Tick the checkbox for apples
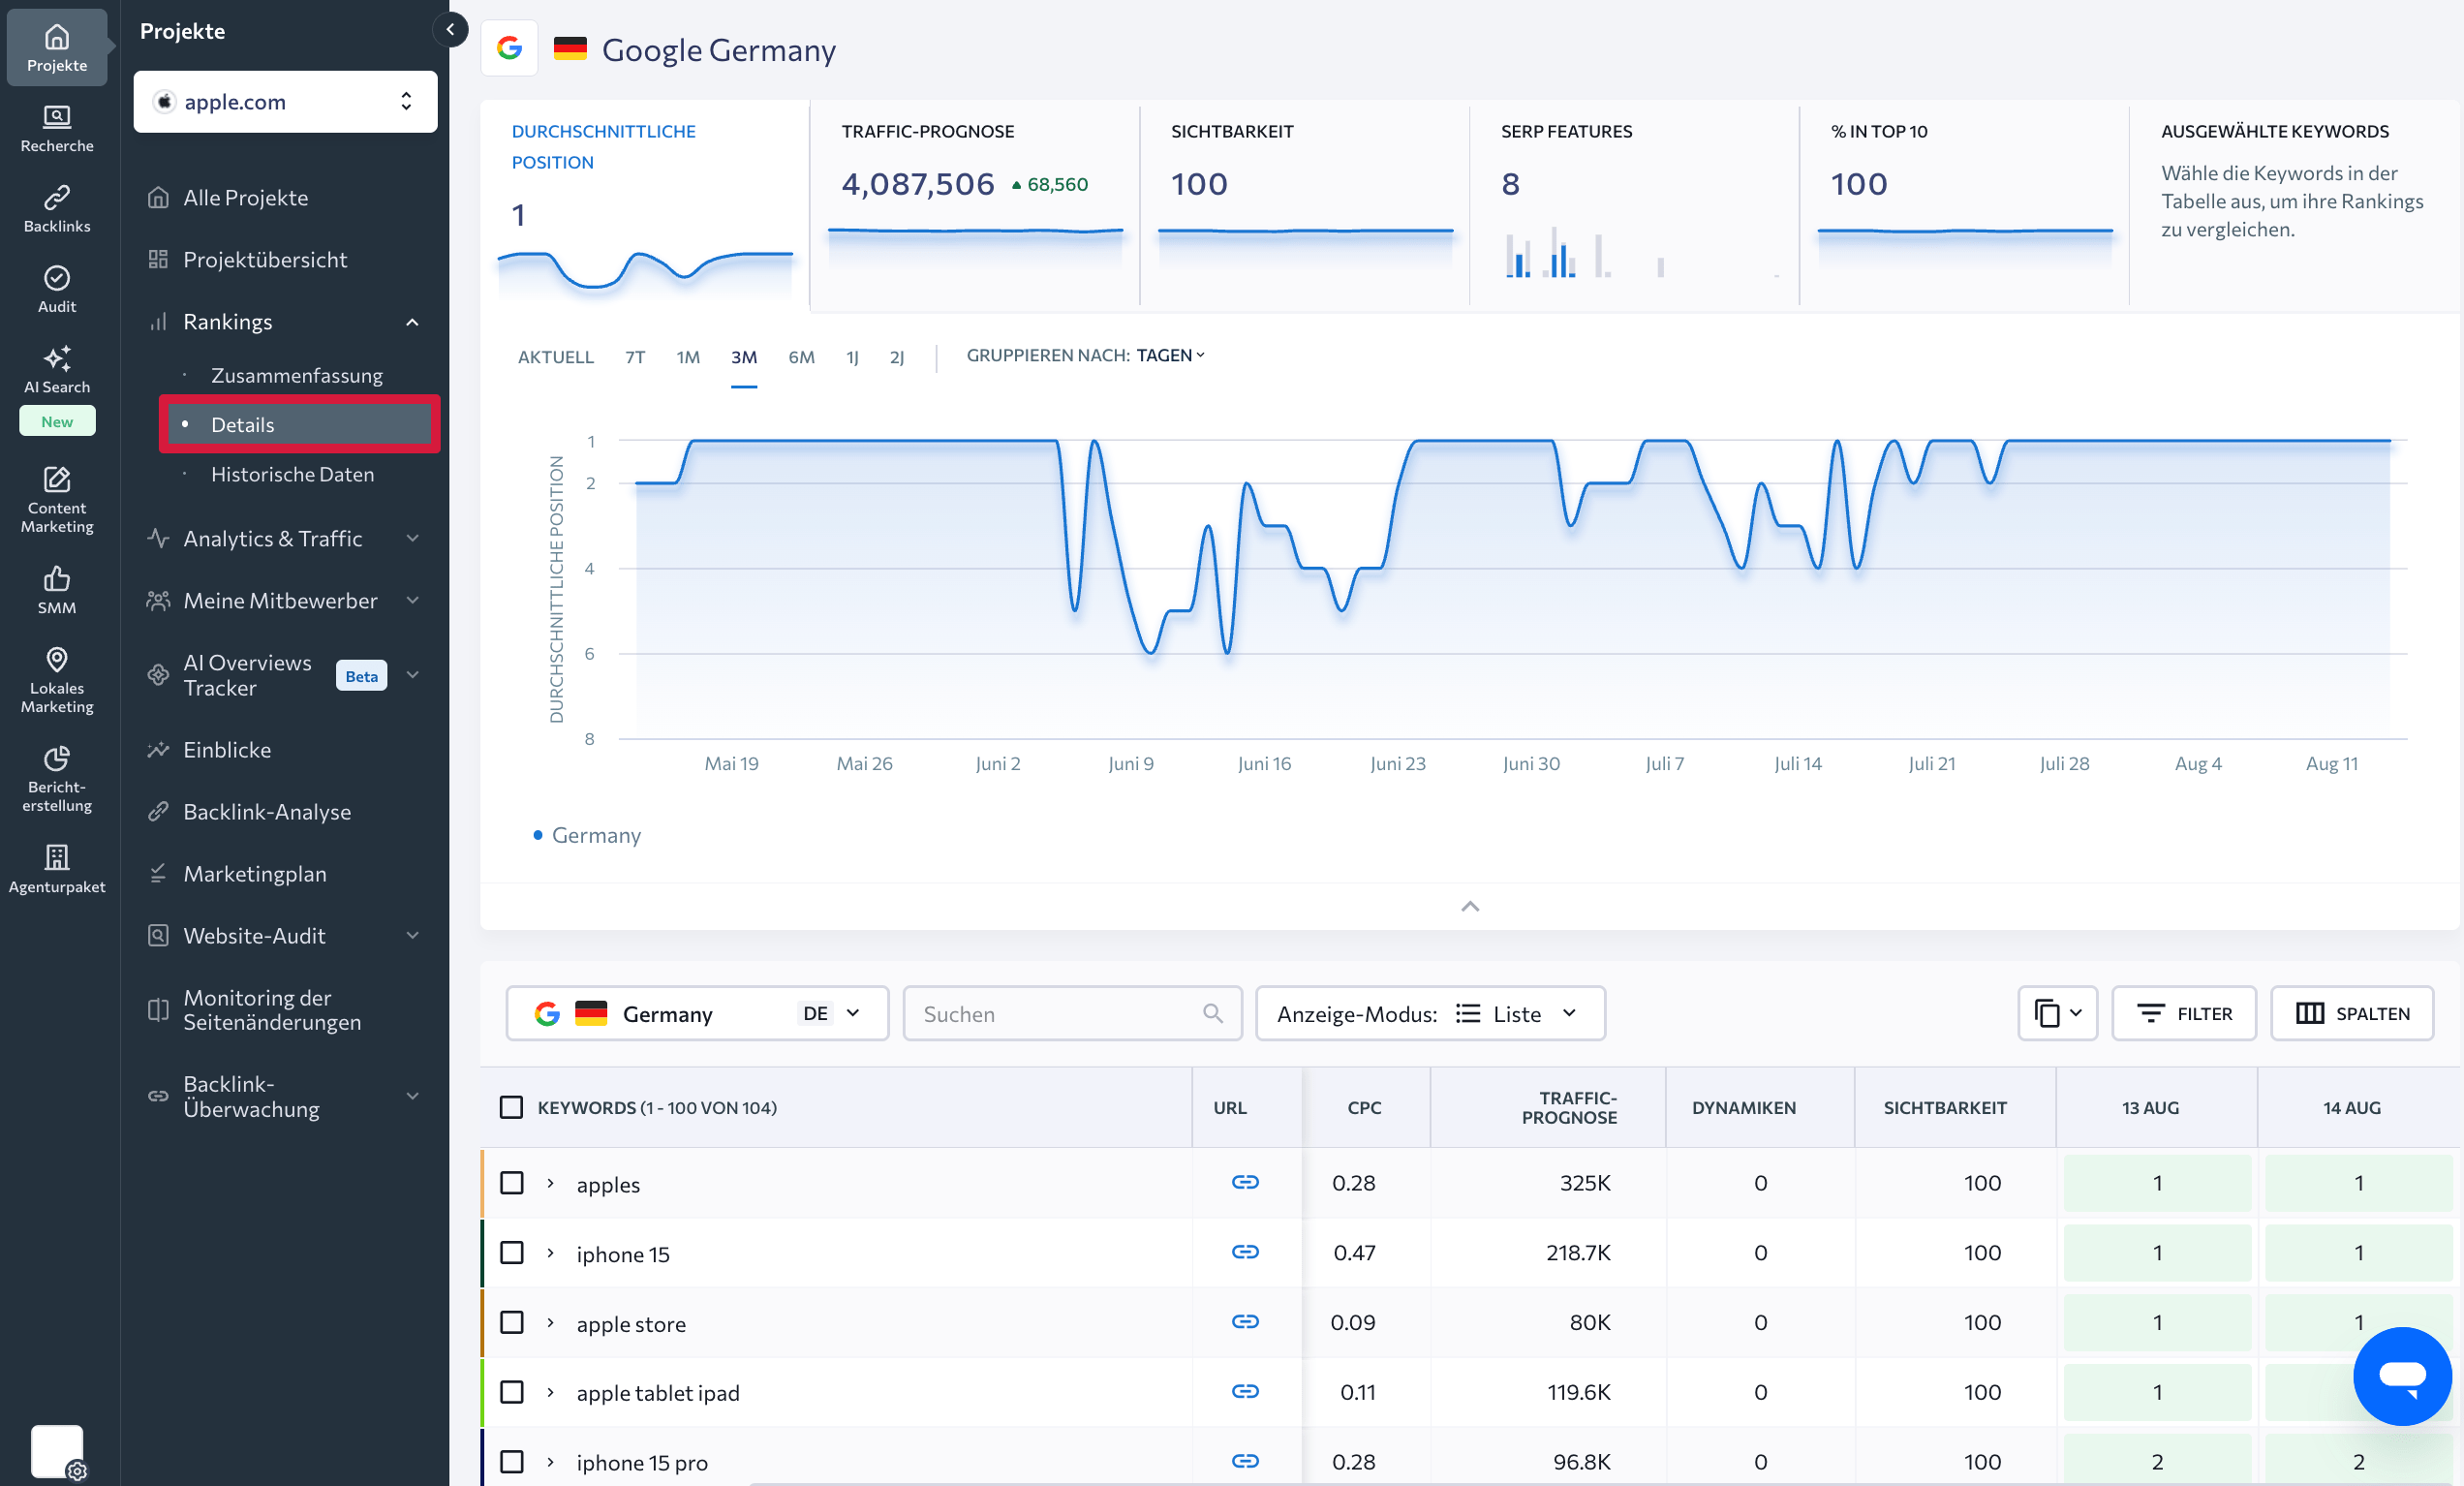Screen dimensions: 2464x1486 (x=511, y=1182)
